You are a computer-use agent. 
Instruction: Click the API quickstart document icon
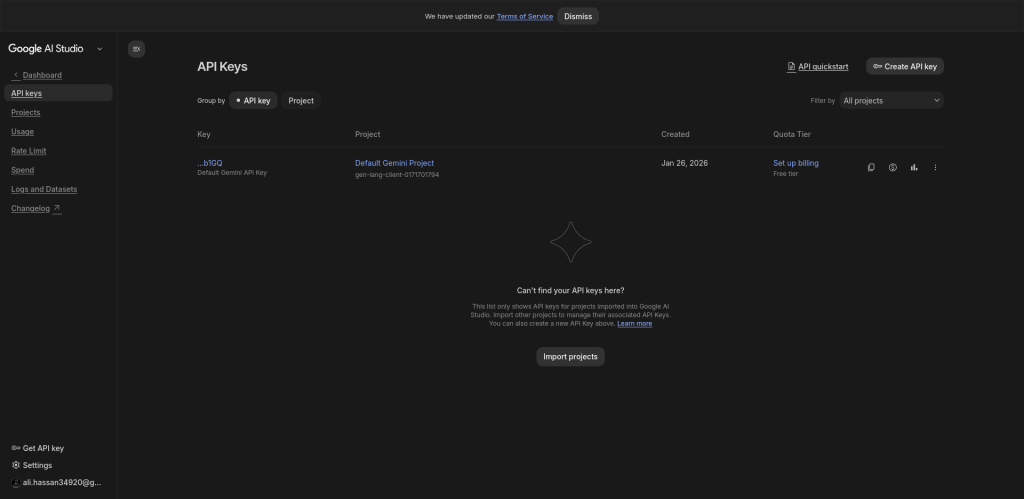point(791,67)
